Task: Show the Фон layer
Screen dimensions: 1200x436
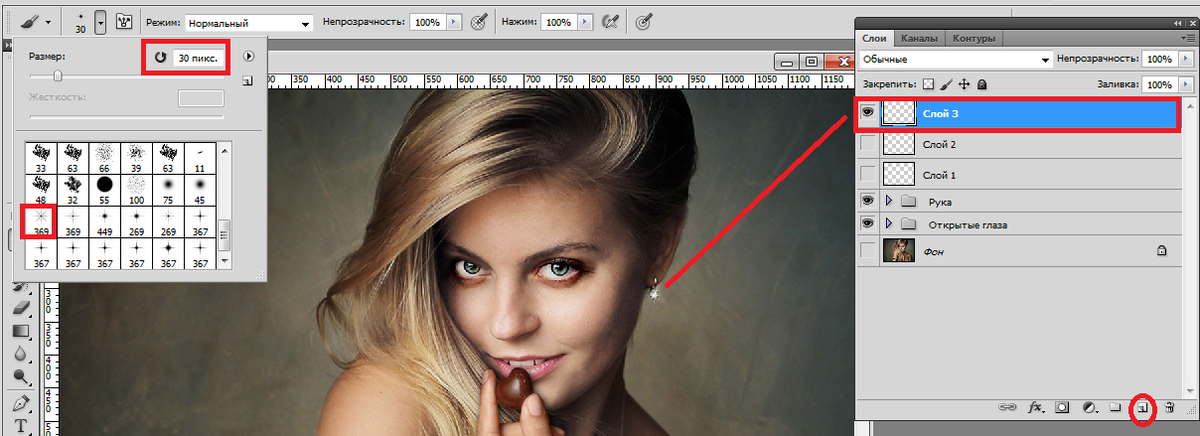Action: coord(867,252)
